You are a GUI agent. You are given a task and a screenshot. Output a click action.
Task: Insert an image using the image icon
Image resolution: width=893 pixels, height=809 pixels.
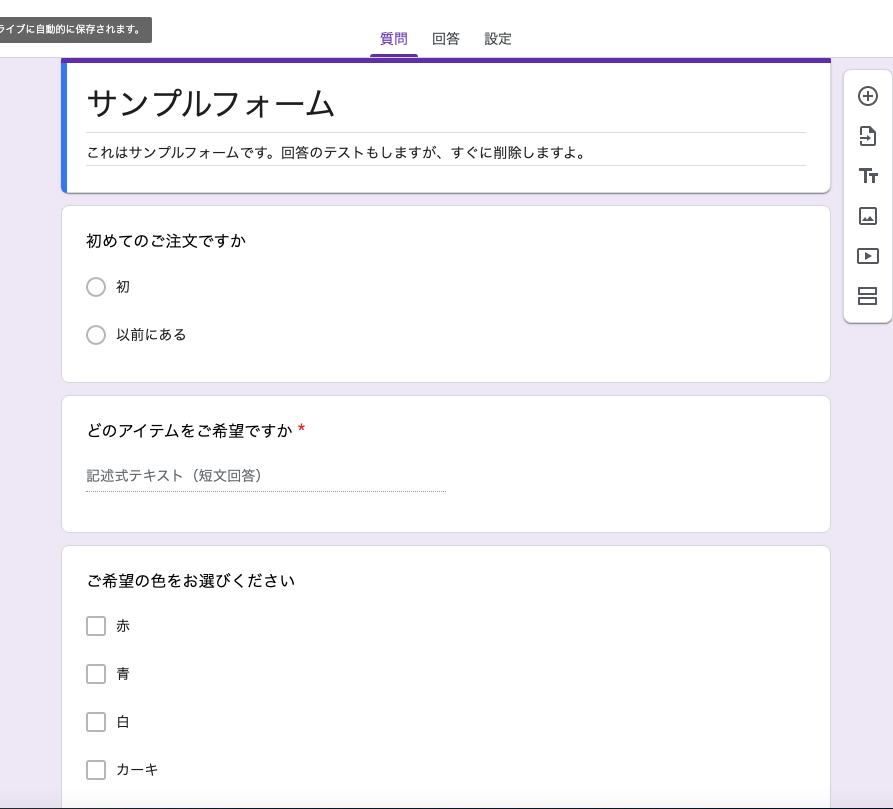[x=866, y=216]
